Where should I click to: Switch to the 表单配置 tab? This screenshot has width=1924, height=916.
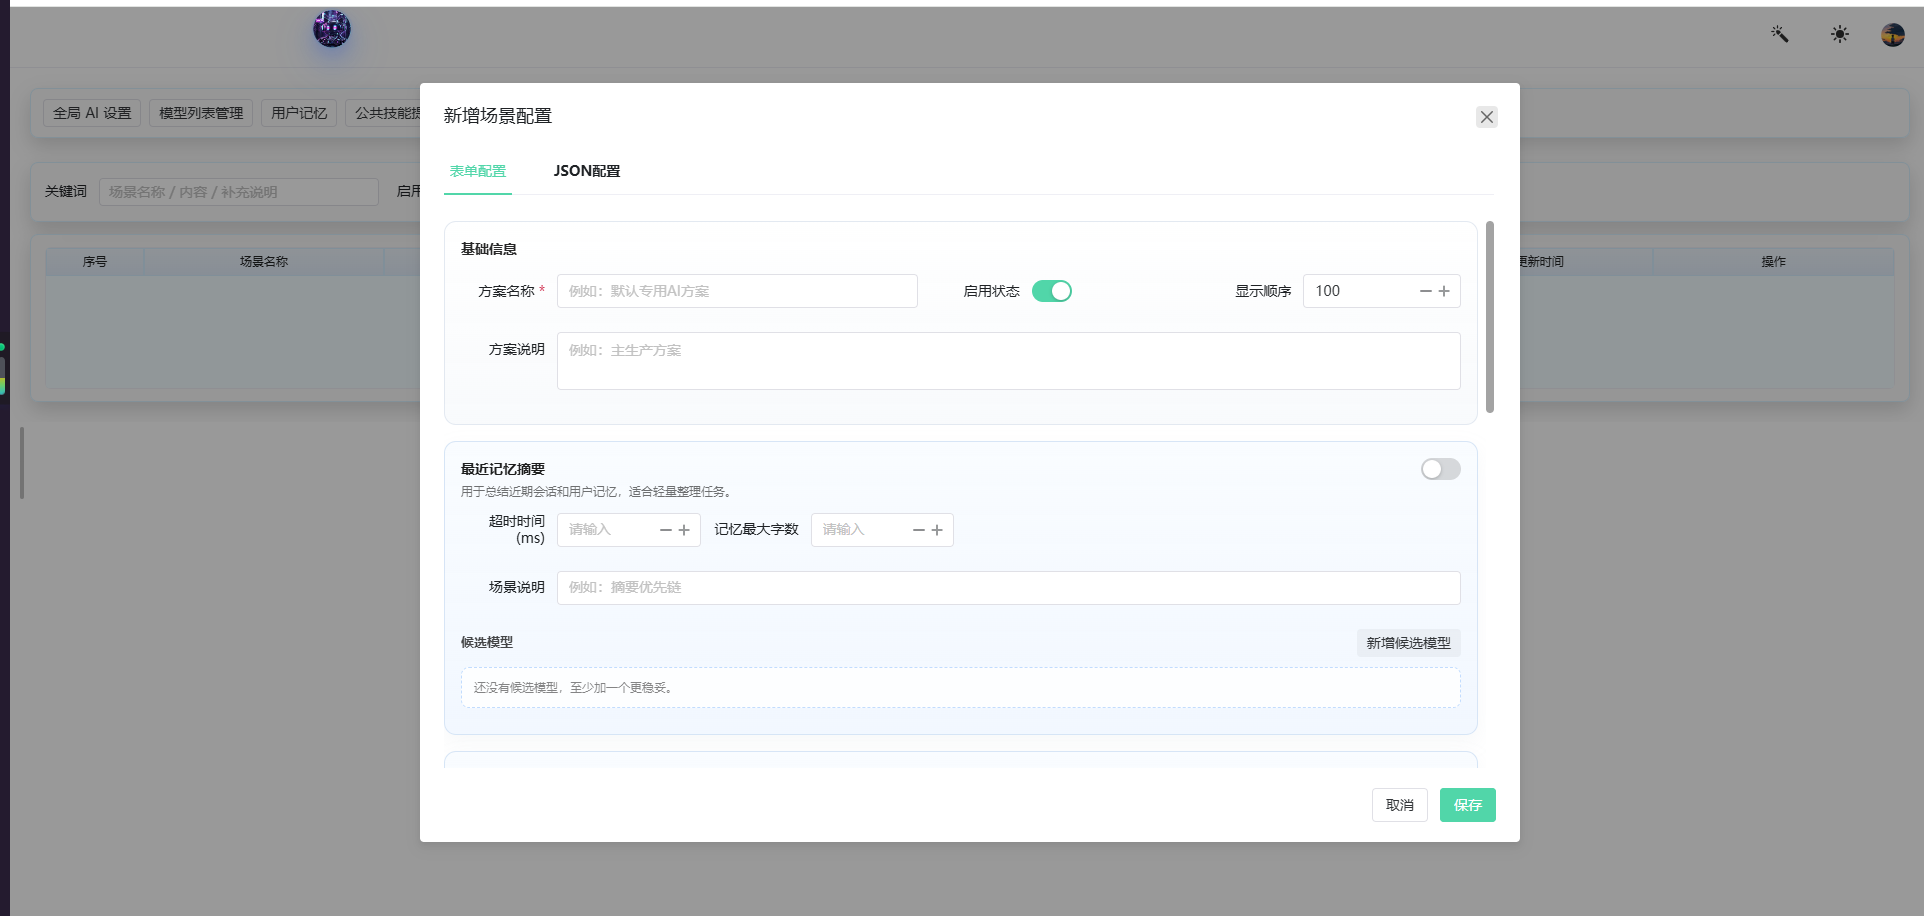coord(478,171)
